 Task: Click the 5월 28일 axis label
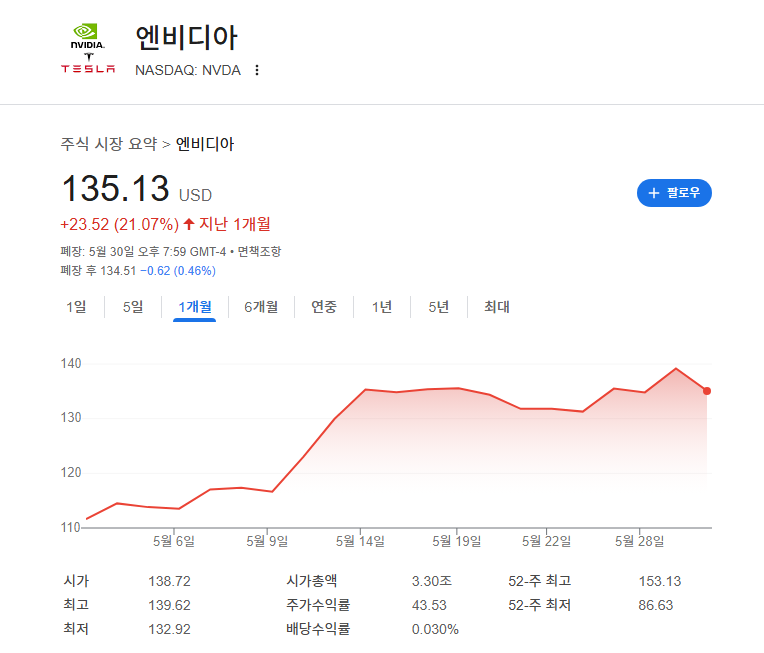[x=639, y=541]
